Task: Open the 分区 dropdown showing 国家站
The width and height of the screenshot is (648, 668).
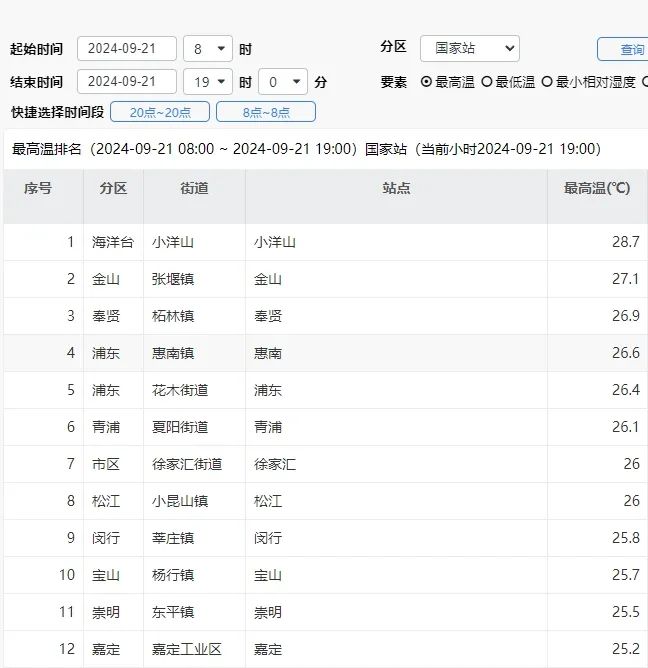Action: [x=469, y=48]
